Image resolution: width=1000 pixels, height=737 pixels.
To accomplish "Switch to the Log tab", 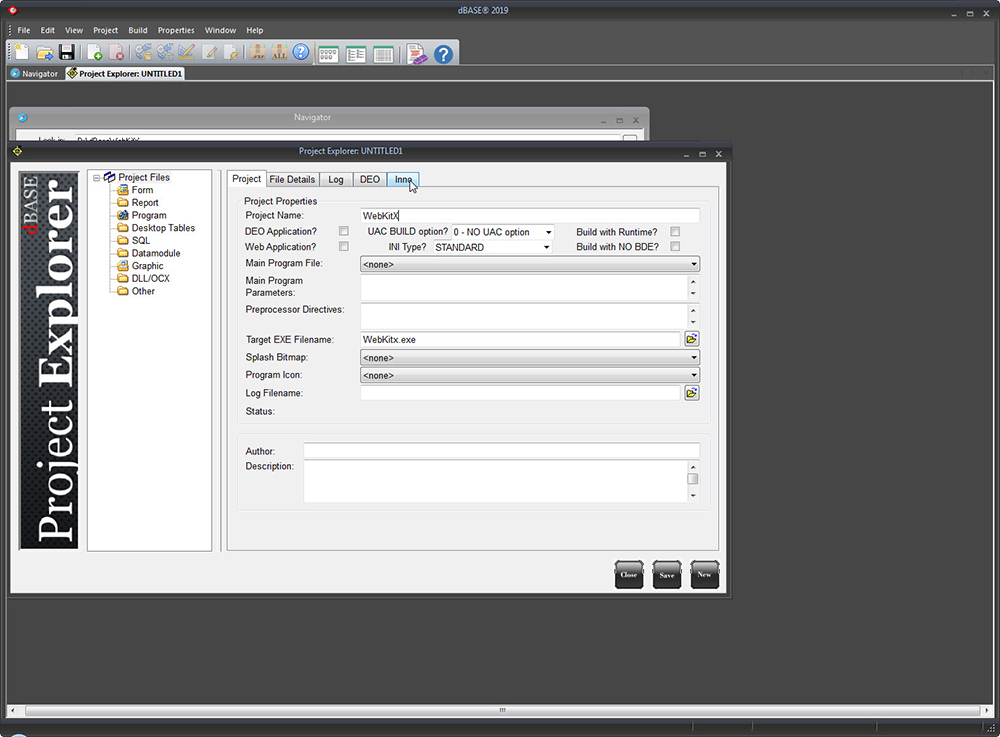I will (335, 180).
